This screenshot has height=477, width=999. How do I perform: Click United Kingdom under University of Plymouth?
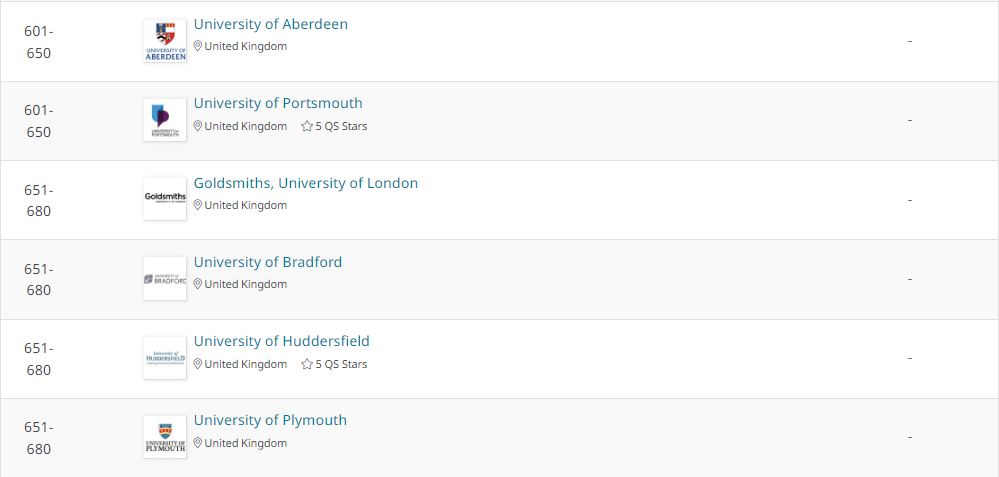click(x=245, y=443)
